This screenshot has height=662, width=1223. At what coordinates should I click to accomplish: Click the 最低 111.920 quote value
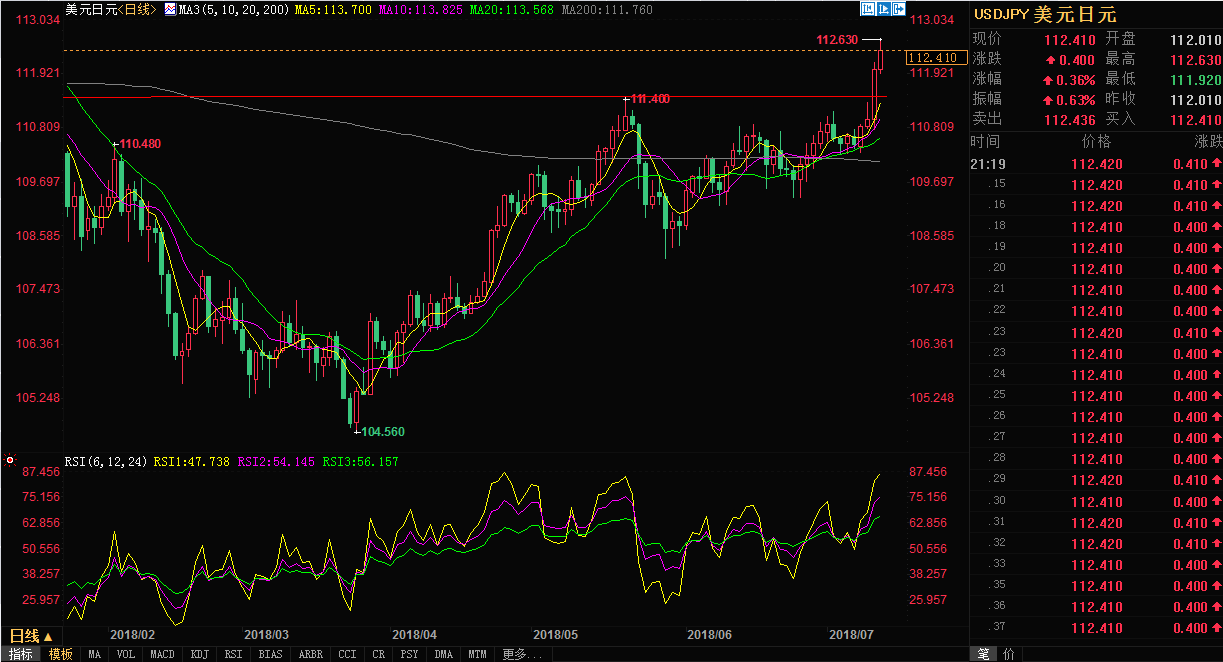(x=1196, y=79)
